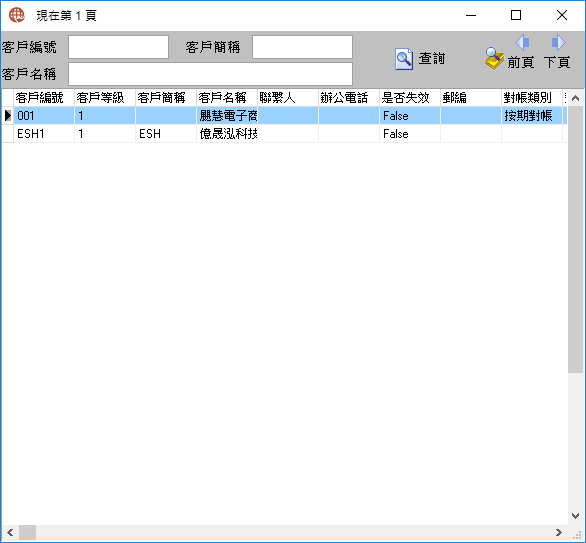Viewport: 586px width, 543px height.
Task: Go to 下頁 next page
Action: [x=557, y=62]
